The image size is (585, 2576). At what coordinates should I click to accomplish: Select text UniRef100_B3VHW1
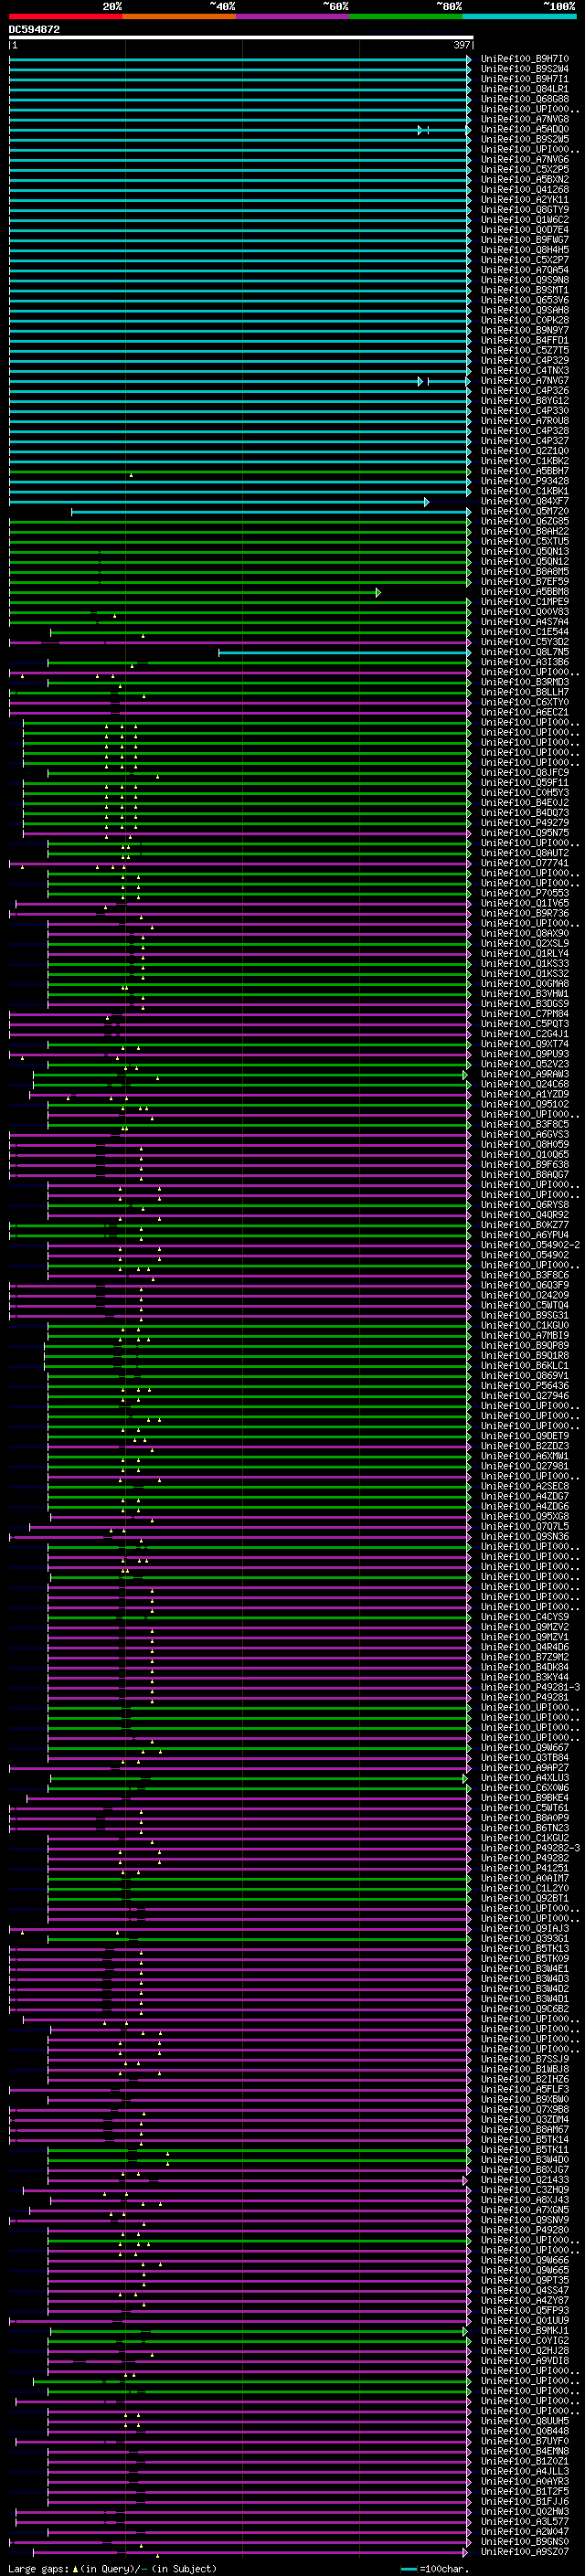(x=524, y=993)
